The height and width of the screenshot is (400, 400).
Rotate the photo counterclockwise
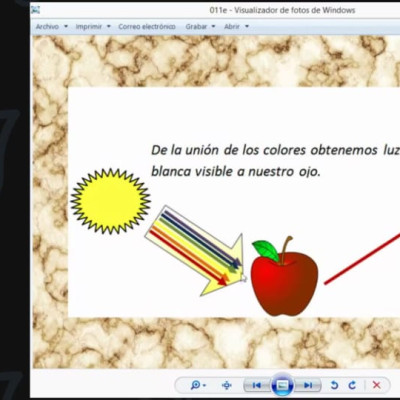tap(334, 385)
